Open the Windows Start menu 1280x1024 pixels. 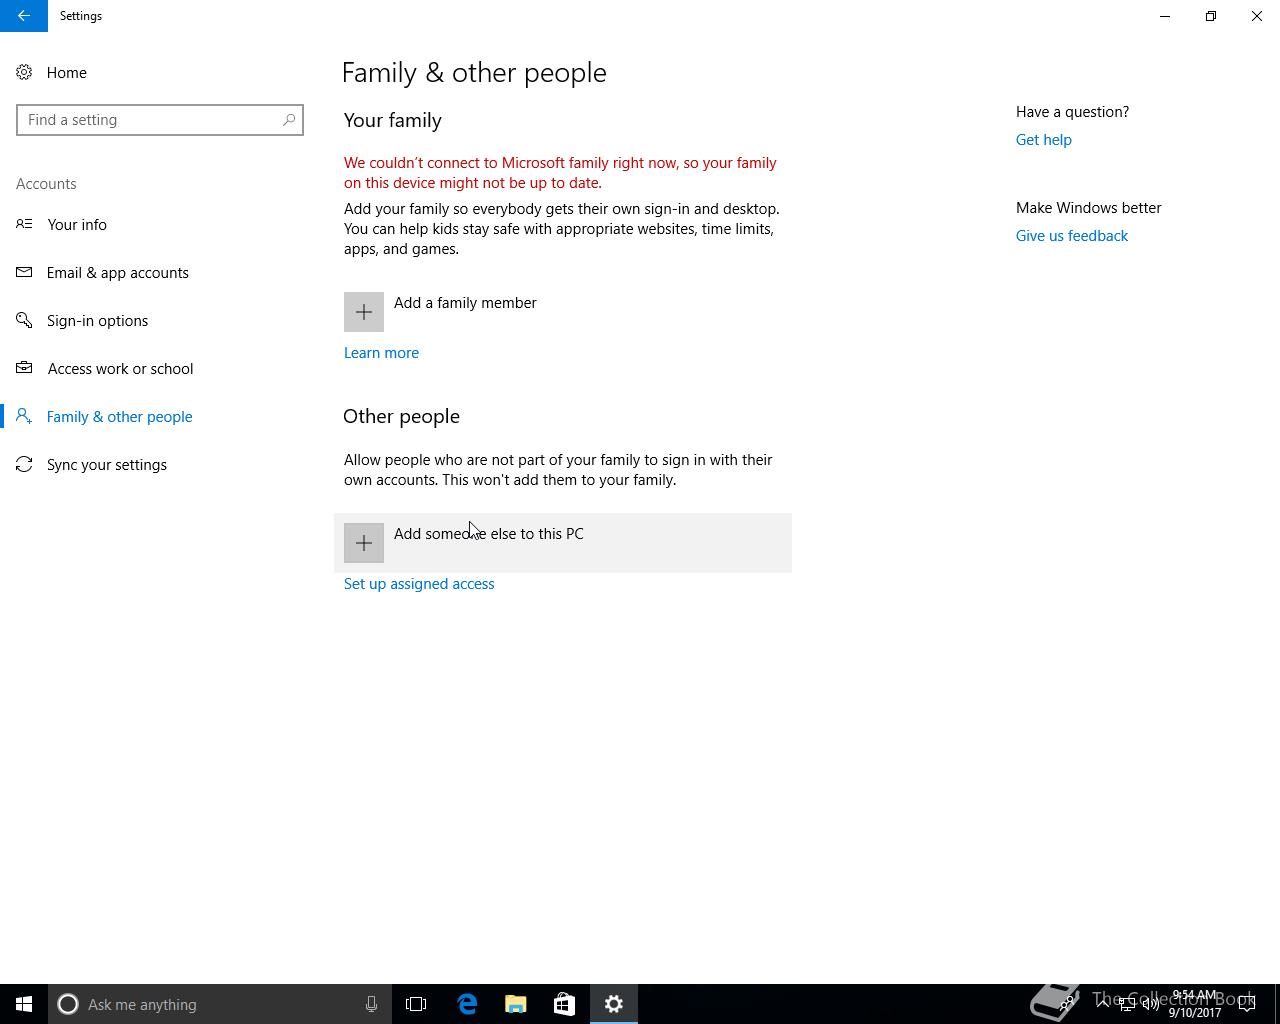(24, 1004)
